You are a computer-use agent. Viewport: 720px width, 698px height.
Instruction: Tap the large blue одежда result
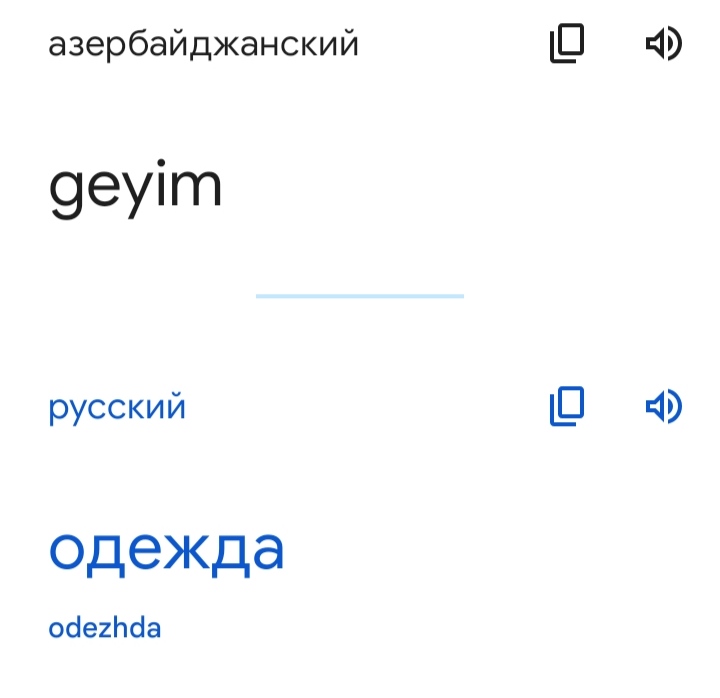click(166, 553)
